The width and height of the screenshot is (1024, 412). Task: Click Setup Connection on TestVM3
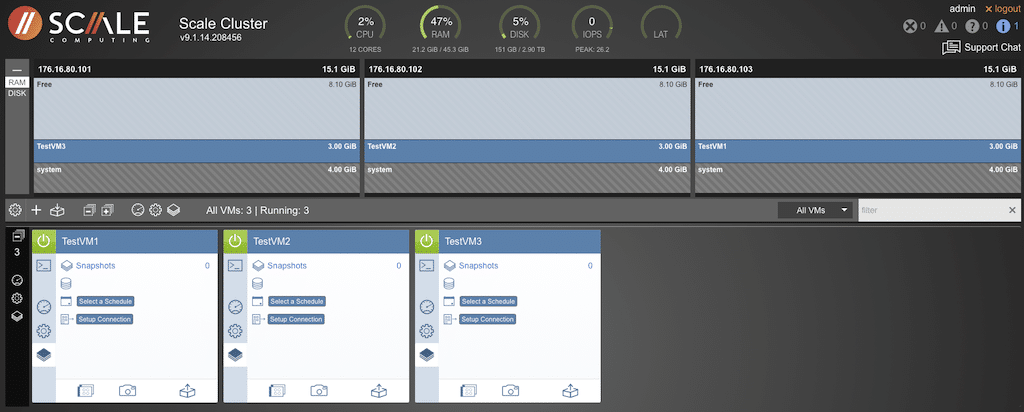pos(487,319)
